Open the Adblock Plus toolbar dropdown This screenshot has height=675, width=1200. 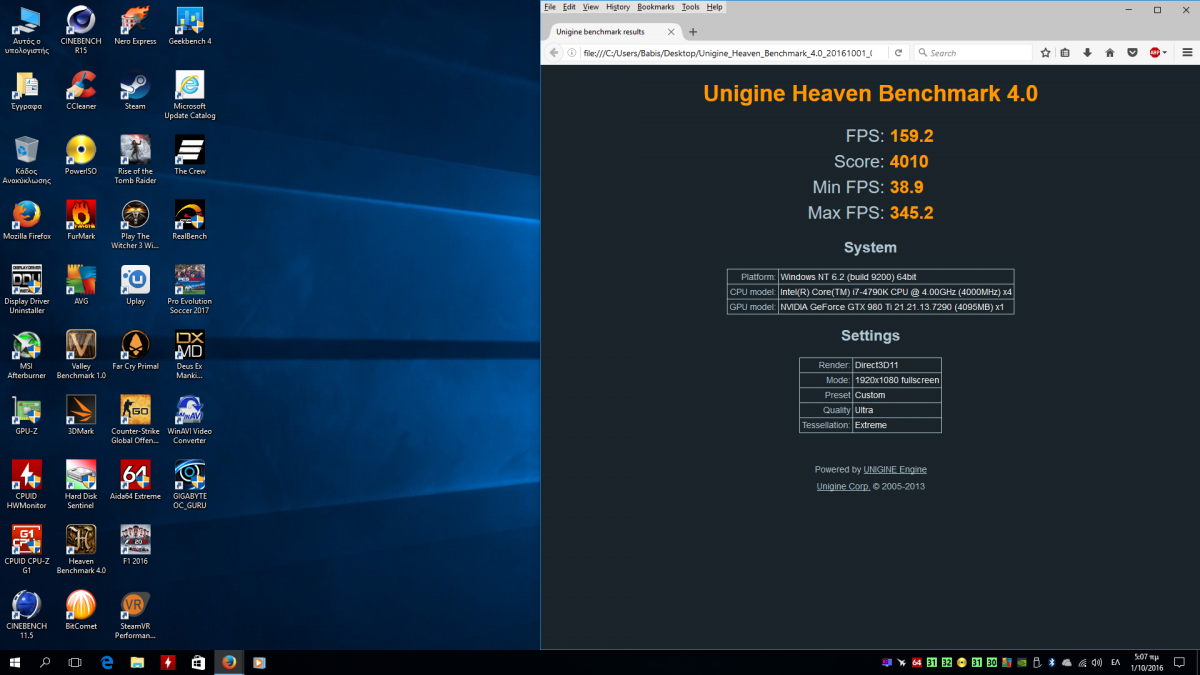pyautogui.click(x=1166, y=53)
